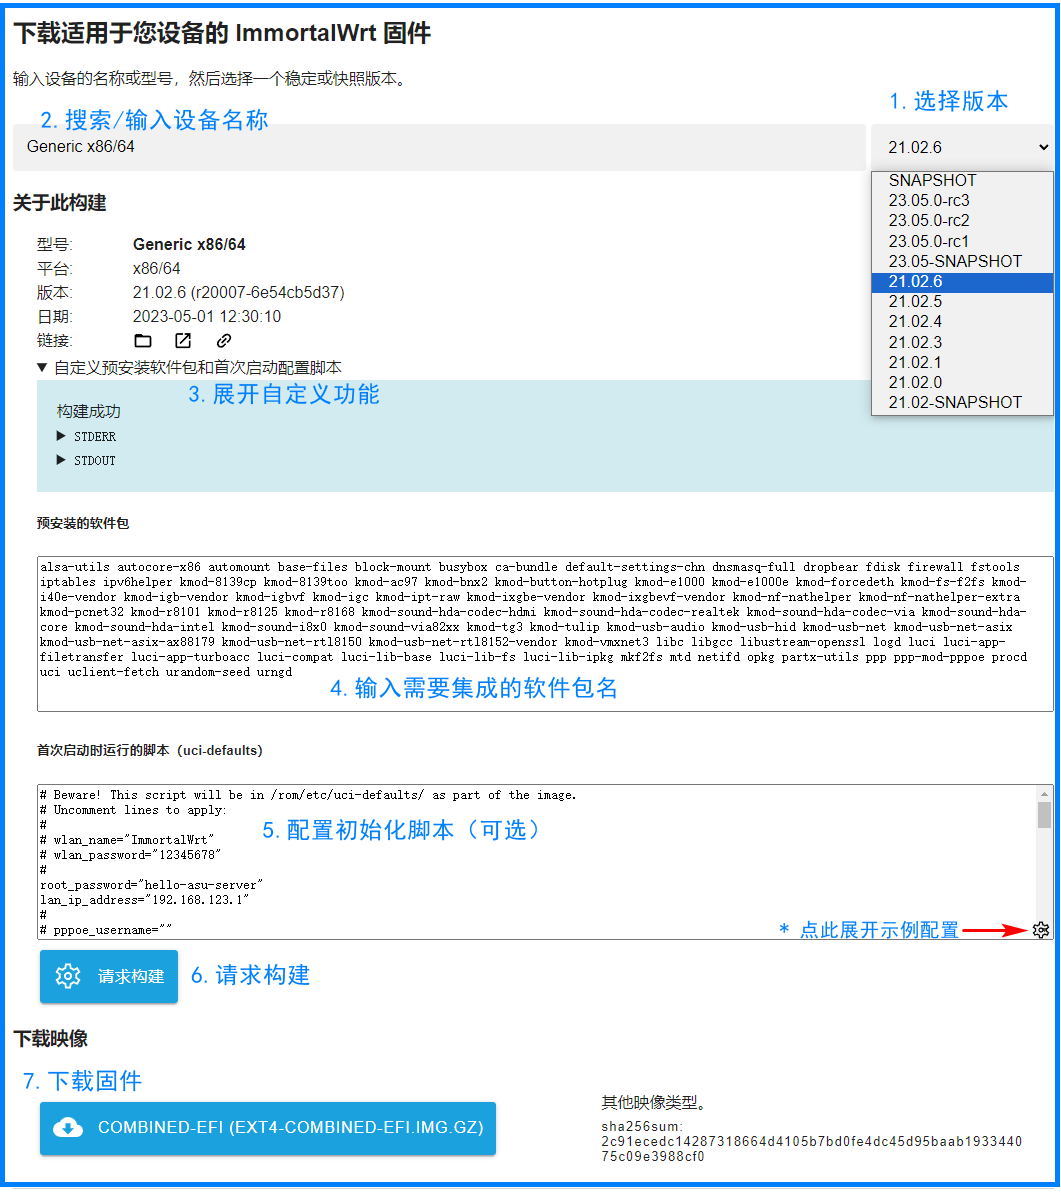Select 21.02-SNAPSHOT in version list

[962, 403]
